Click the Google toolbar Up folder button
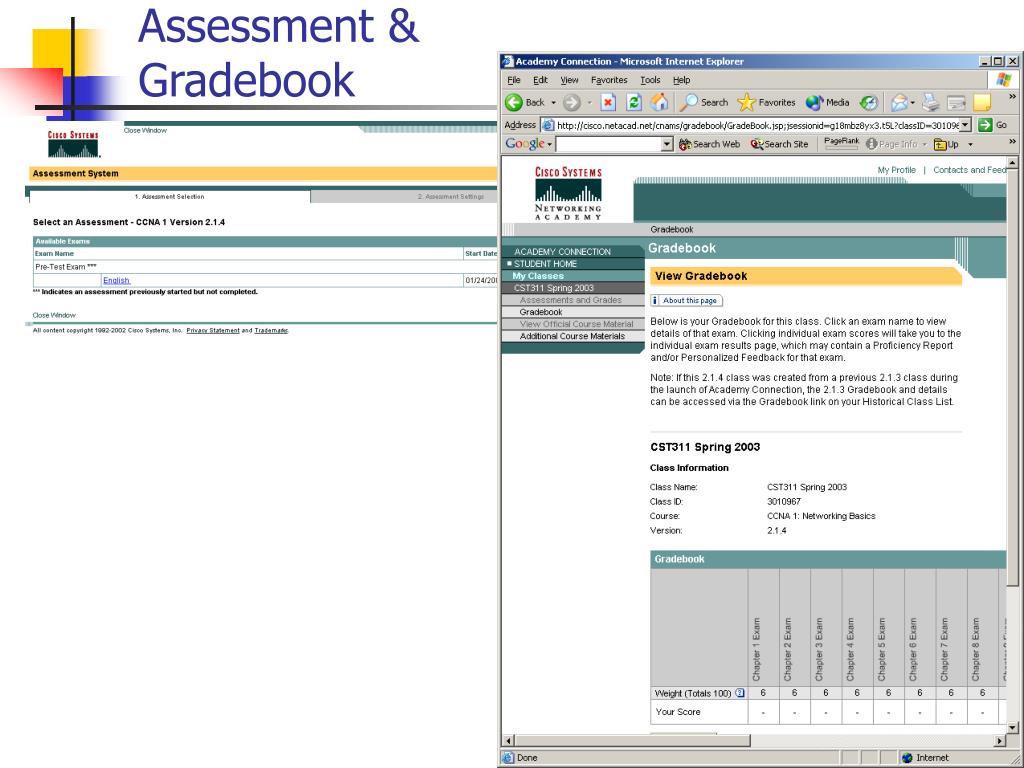The width and height of the screenshot is (1024, 768). 946,144
